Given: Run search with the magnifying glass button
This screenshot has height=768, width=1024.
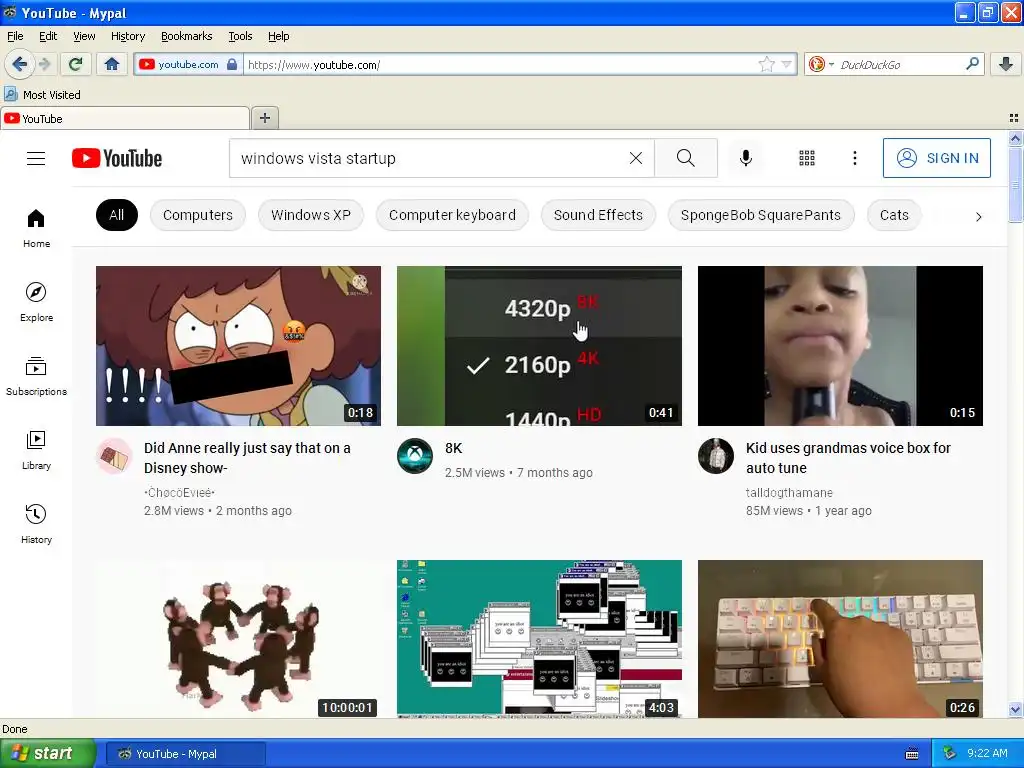Looking at the screenshot, I should point(686,158).
